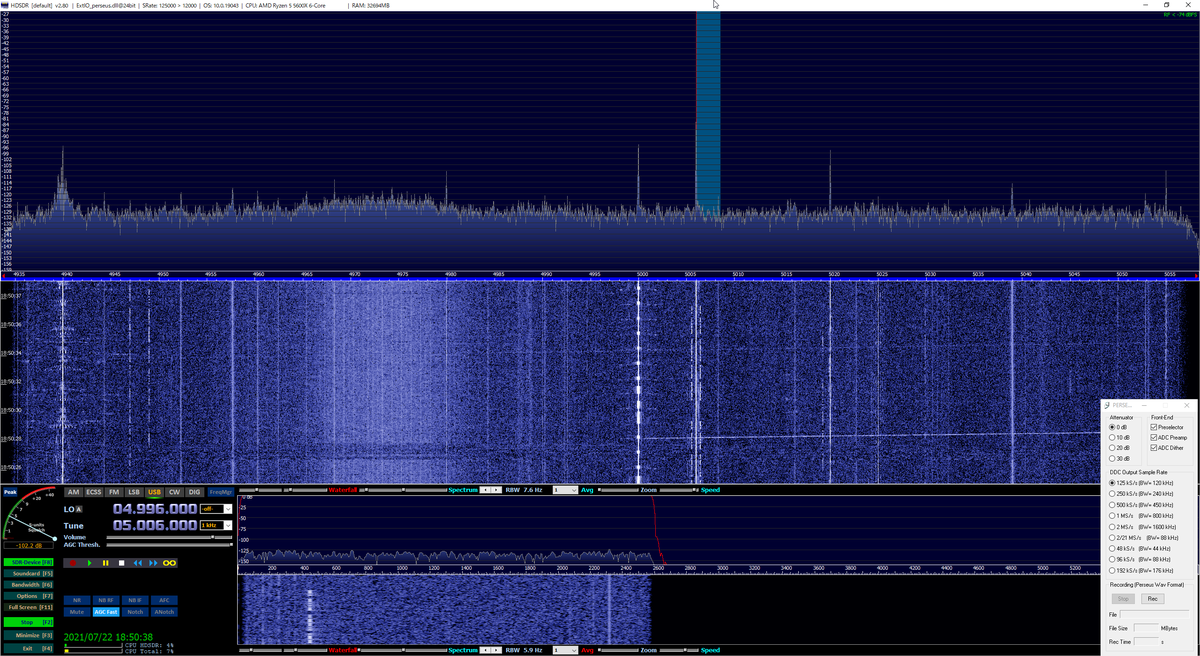Image resolution: width=1200 pixels, height=656 pixels.
Task: Start recording with the red record icon
Action: click(73, 563)
